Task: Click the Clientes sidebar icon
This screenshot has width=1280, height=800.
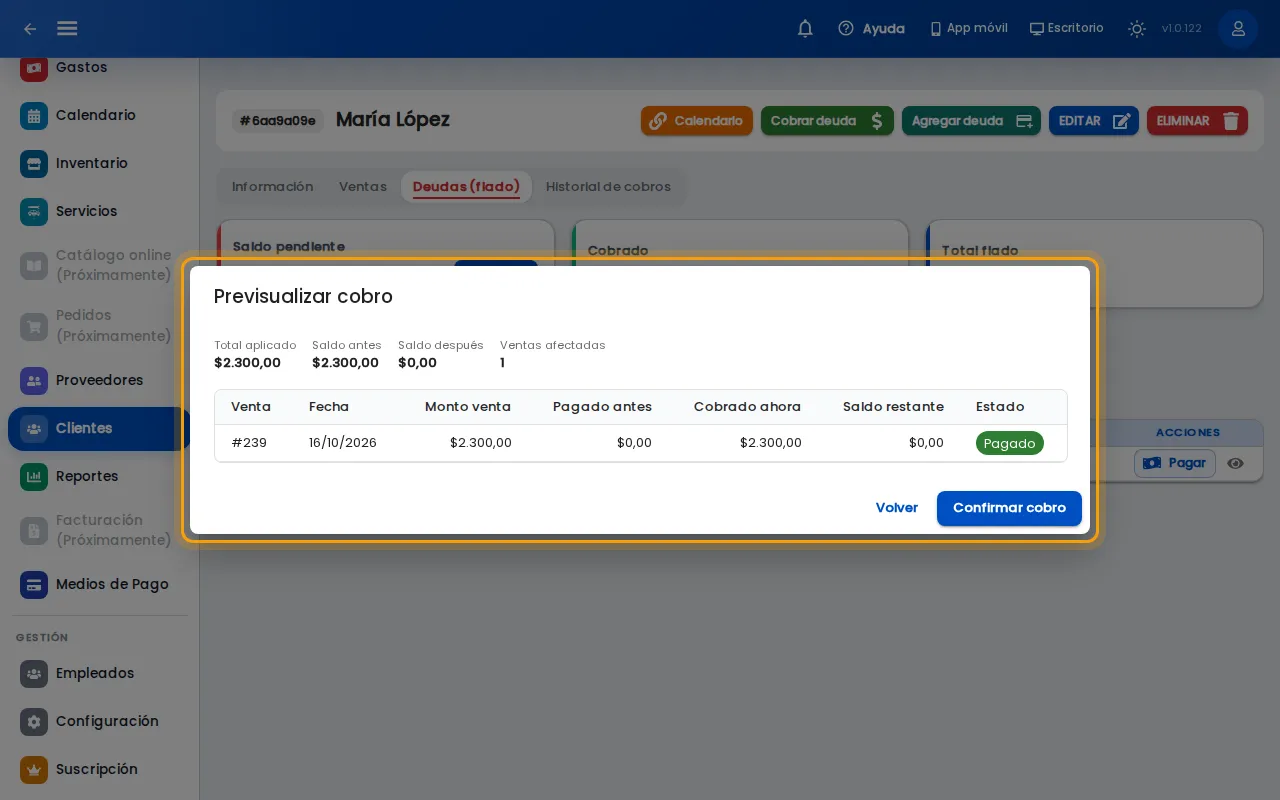Action: click(34, 428)
